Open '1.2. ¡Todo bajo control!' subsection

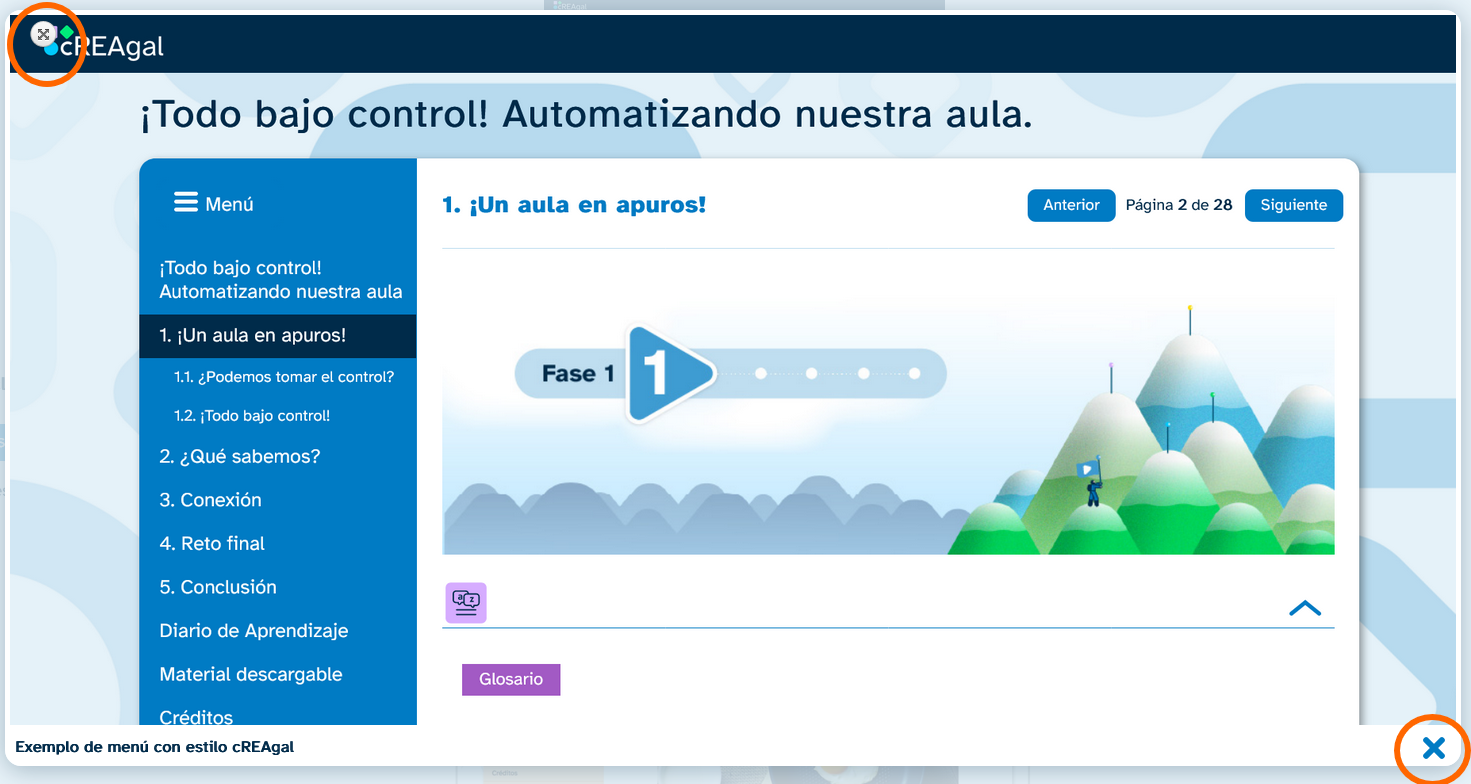pos(252,416)
